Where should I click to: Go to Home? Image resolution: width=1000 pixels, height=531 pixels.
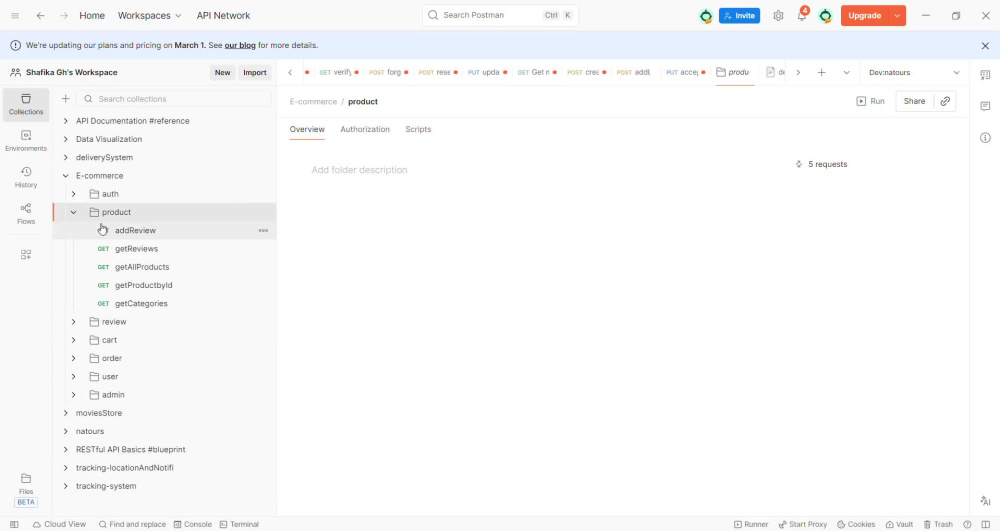(x=92, y=15)
